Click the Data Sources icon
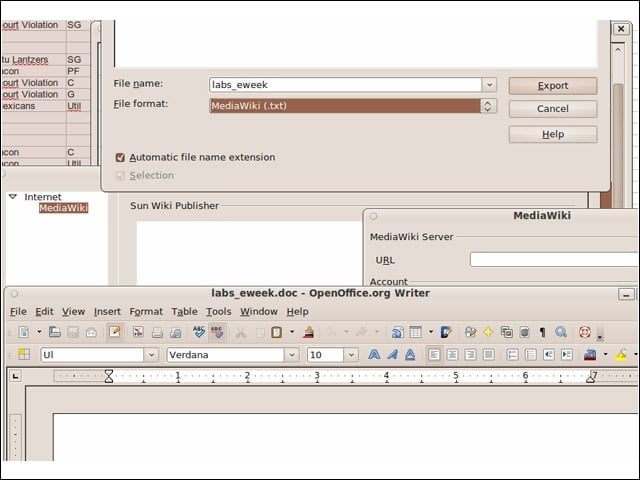Screen dimensions: 640x480 tap(524, 332)
